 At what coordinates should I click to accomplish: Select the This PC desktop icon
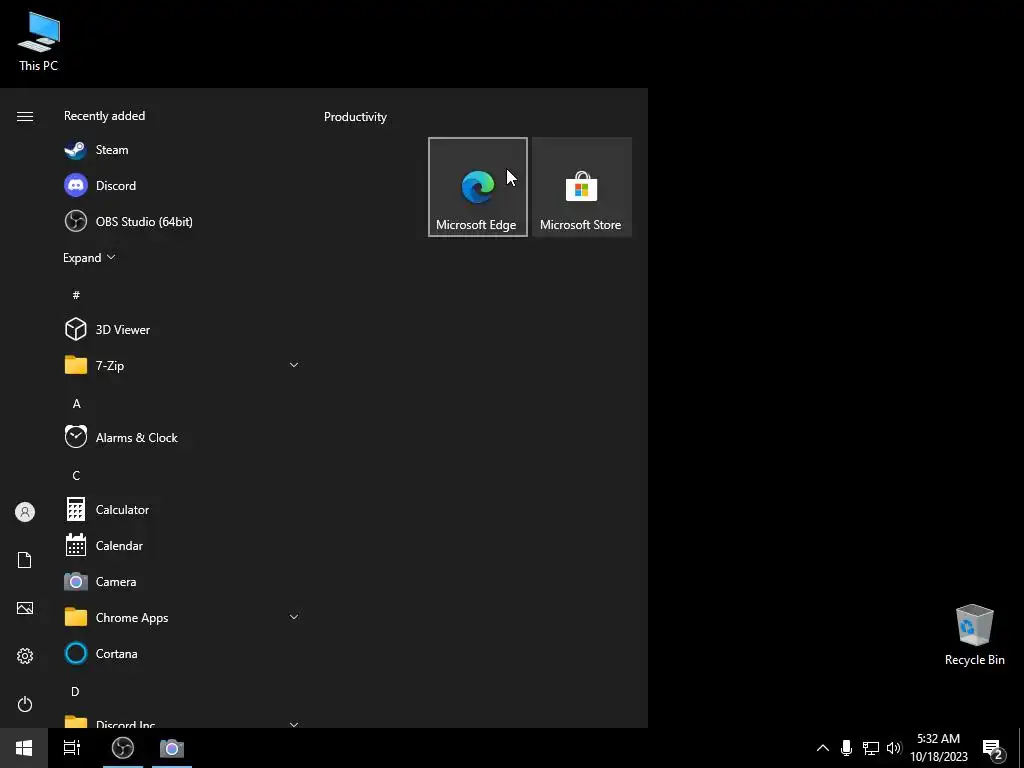(39, 42)
